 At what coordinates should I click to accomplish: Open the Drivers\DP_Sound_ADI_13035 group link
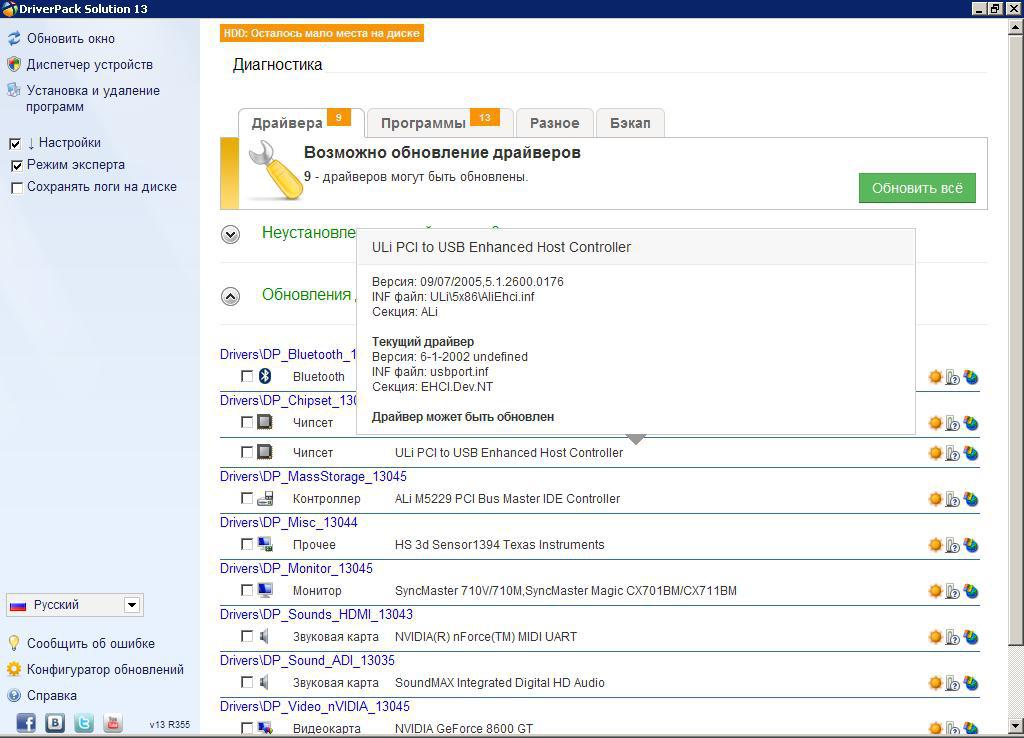tap(308, 661)
